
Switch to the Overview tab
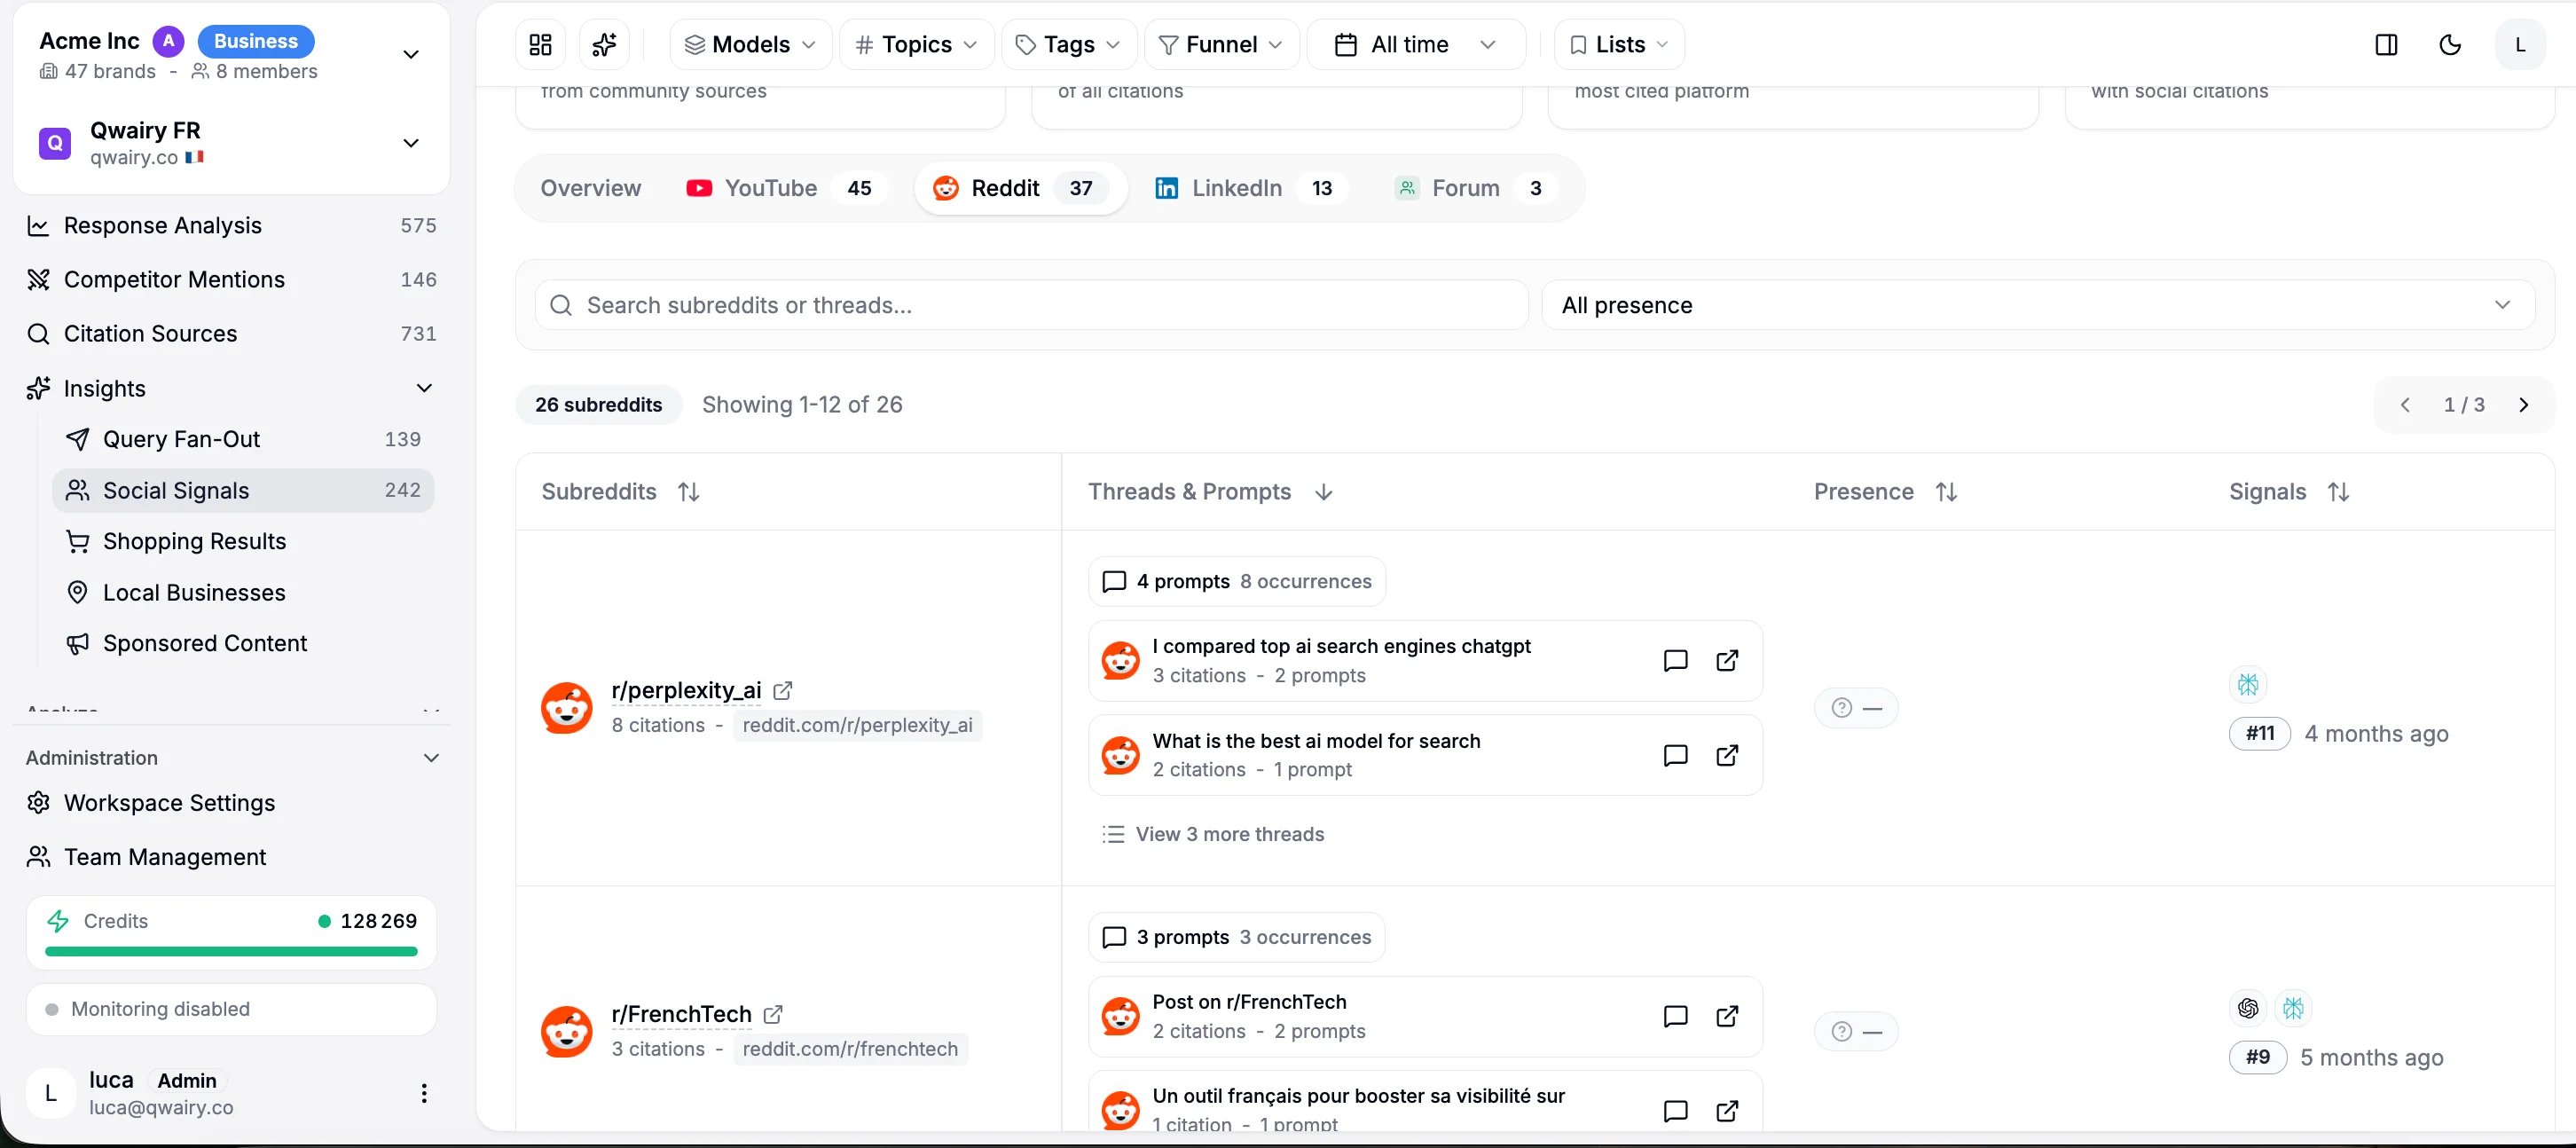tap(590, 188)
